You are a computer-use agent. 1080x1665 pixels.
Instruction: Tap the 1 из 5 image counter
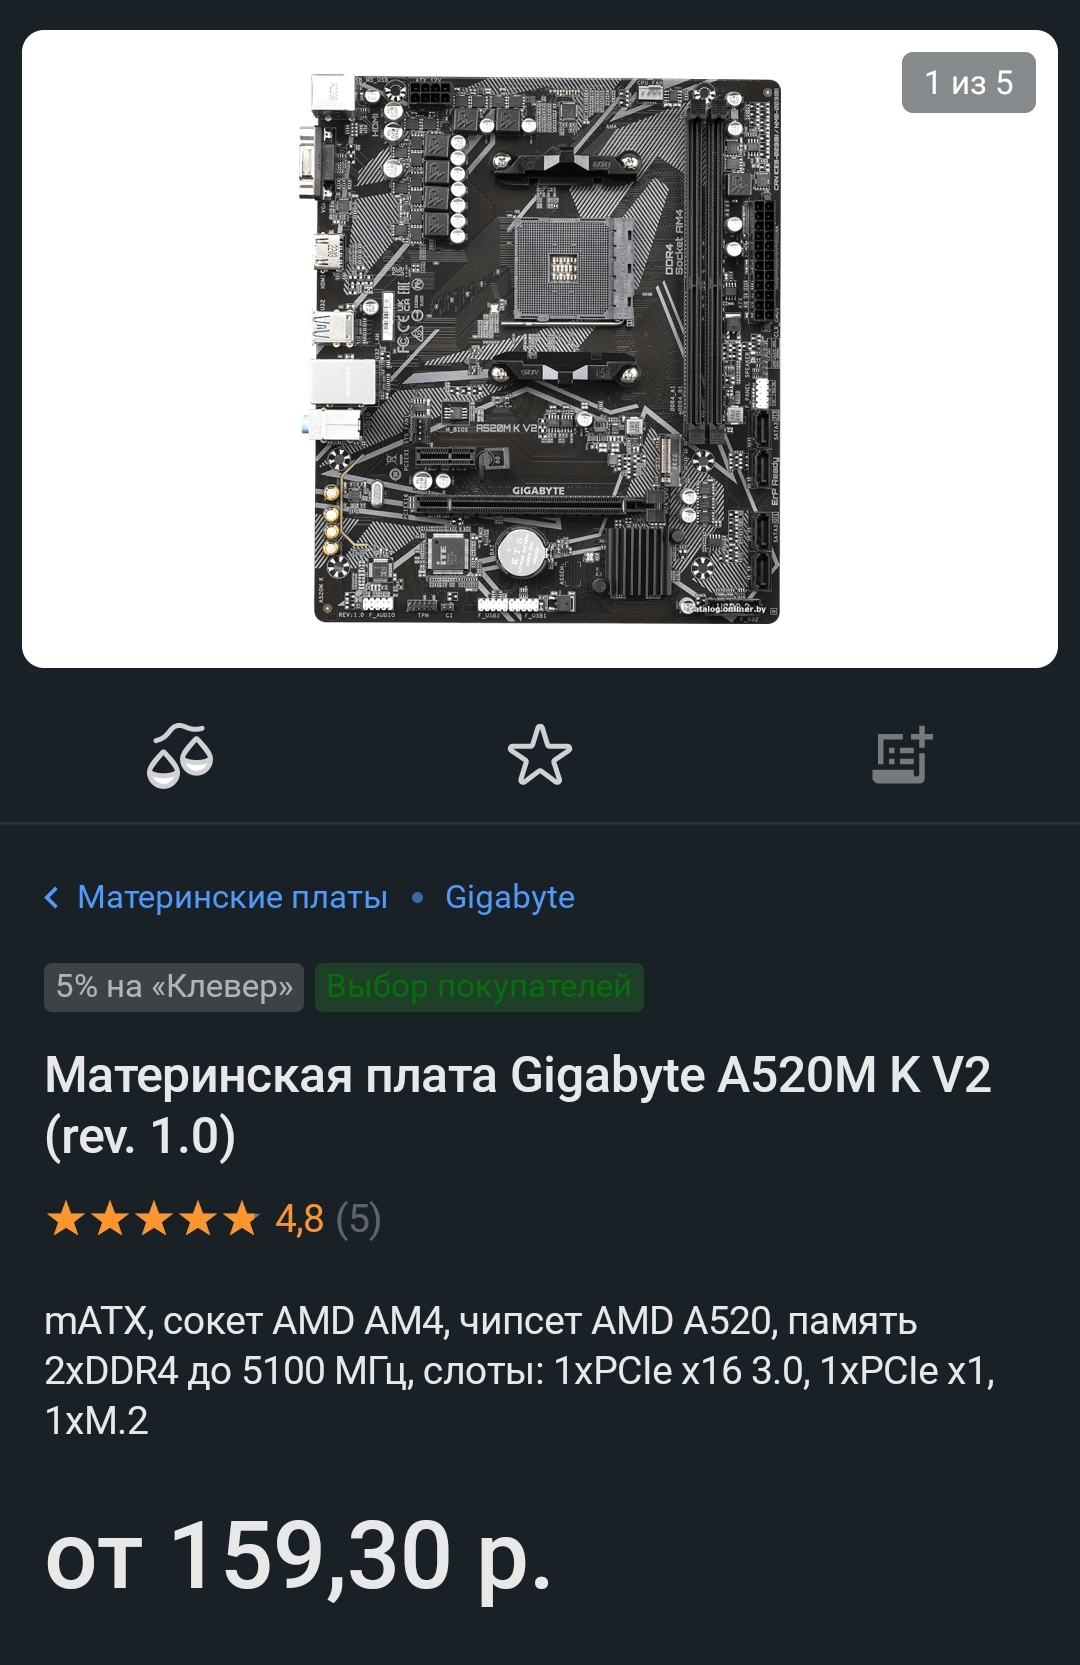[968, 82]
